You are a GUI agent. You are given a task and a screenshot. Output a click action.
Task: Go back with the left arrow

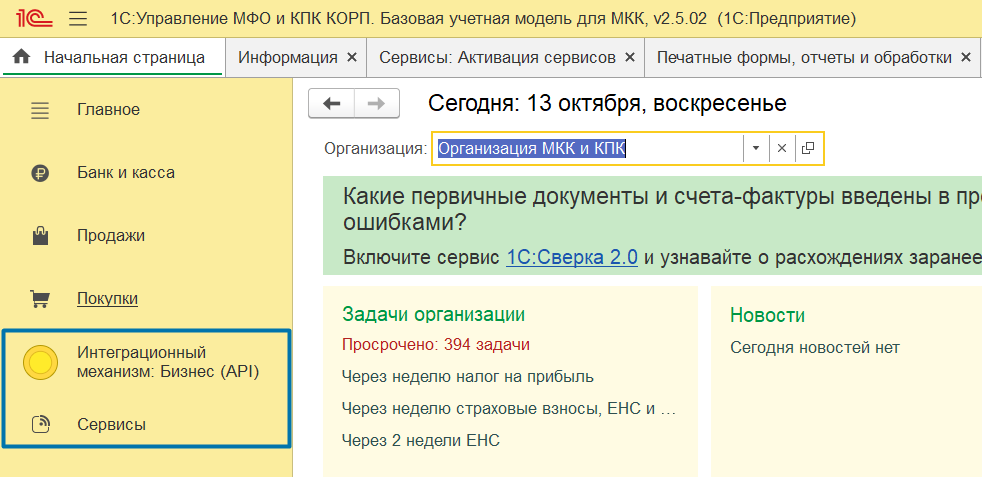(x=331, y=103)
